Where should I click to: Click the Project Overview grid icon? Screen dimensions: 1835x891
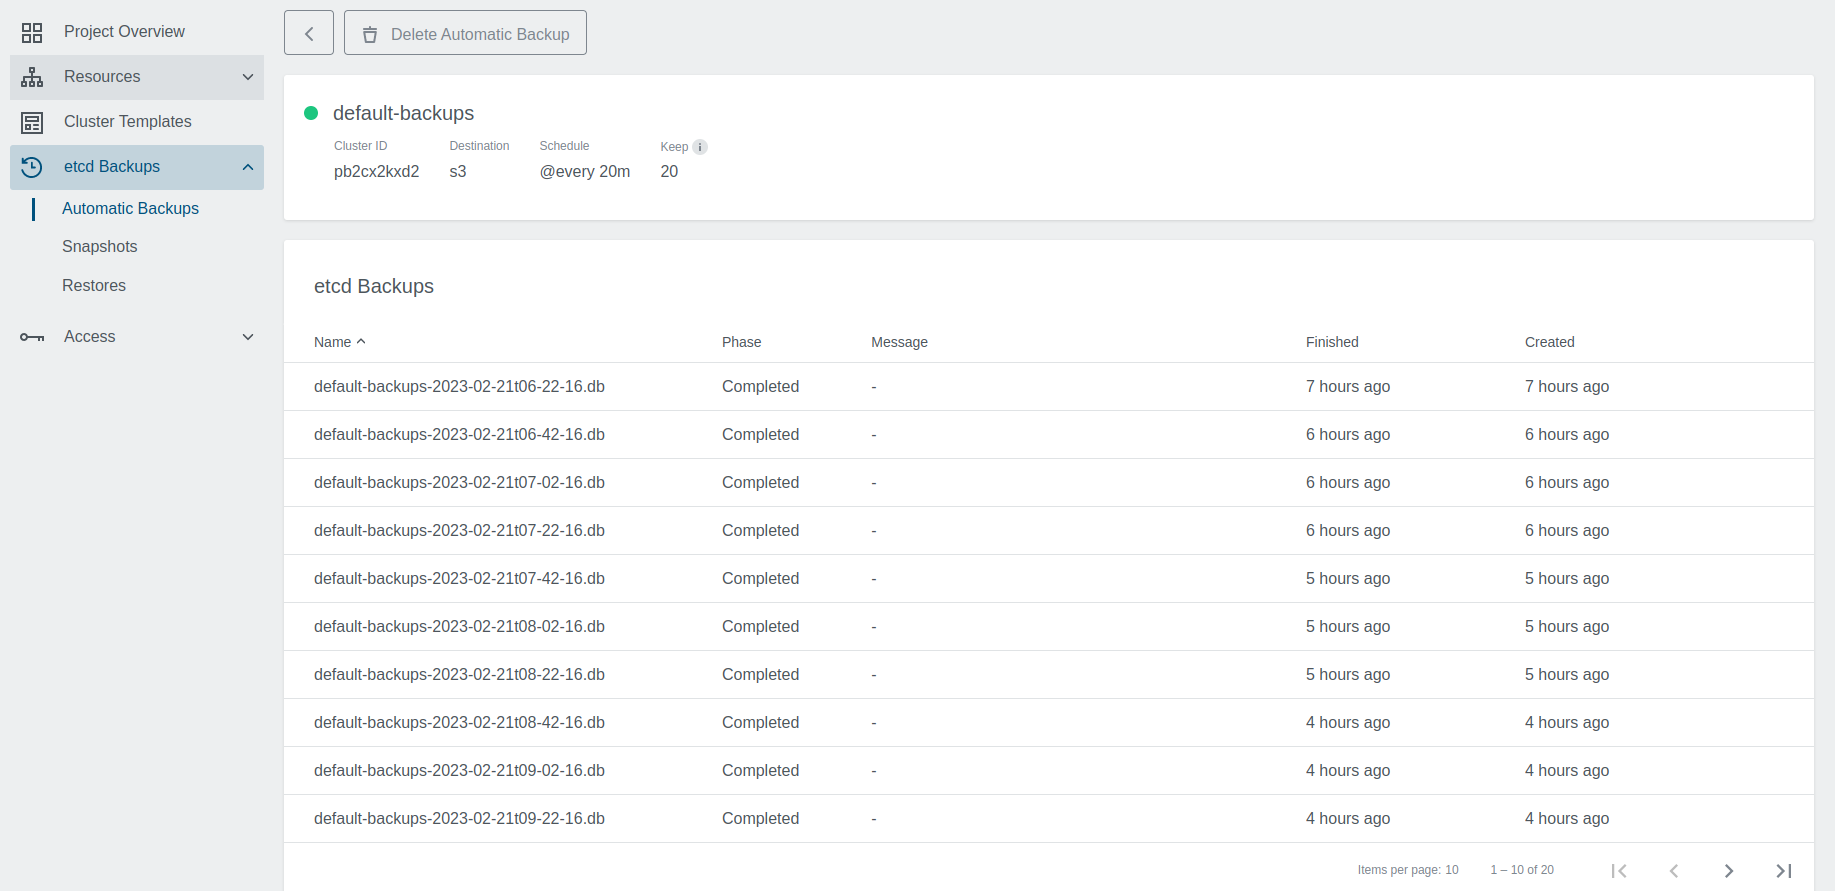(x=32, y=33)
